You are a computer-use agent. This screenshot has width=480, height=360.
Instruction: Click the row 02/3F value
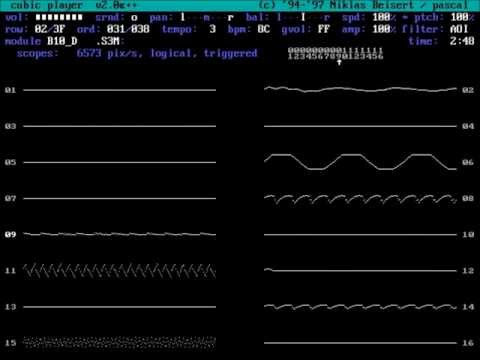point(50,29)
